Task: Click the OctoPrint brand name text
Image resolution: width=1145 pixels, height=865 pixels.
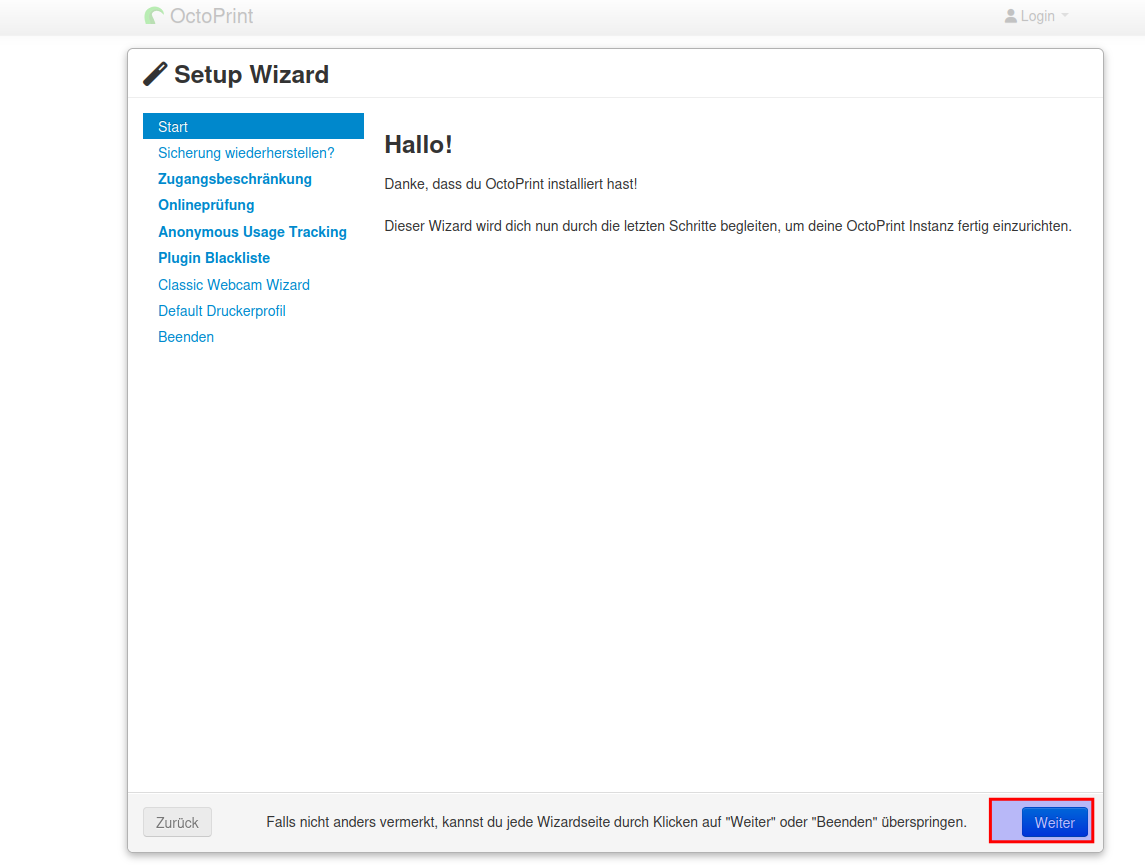Action: (211, 16)
